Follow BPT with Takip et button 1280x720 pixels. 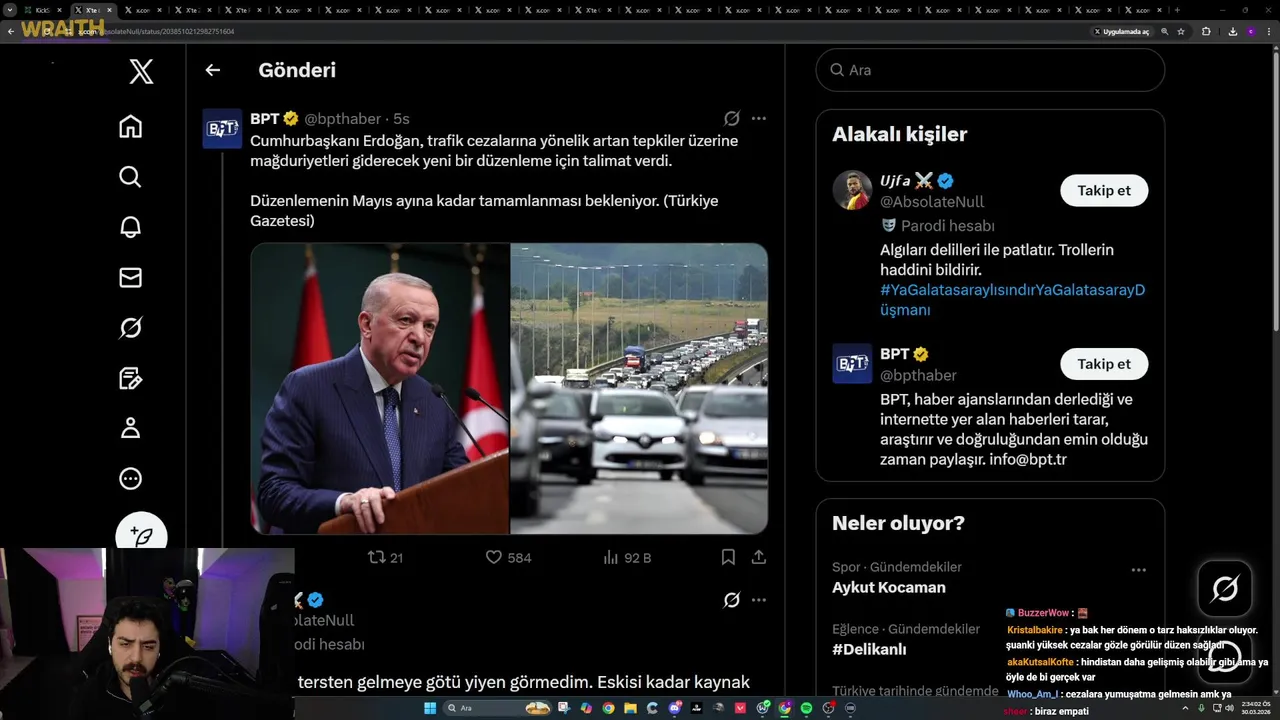tap(1104, 364)
